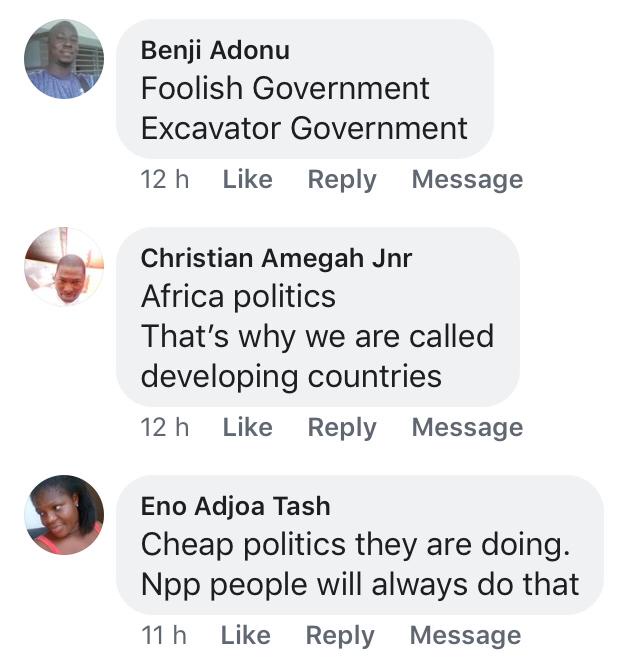Like Eno Adjoa Tash's comment

point(245,636)
